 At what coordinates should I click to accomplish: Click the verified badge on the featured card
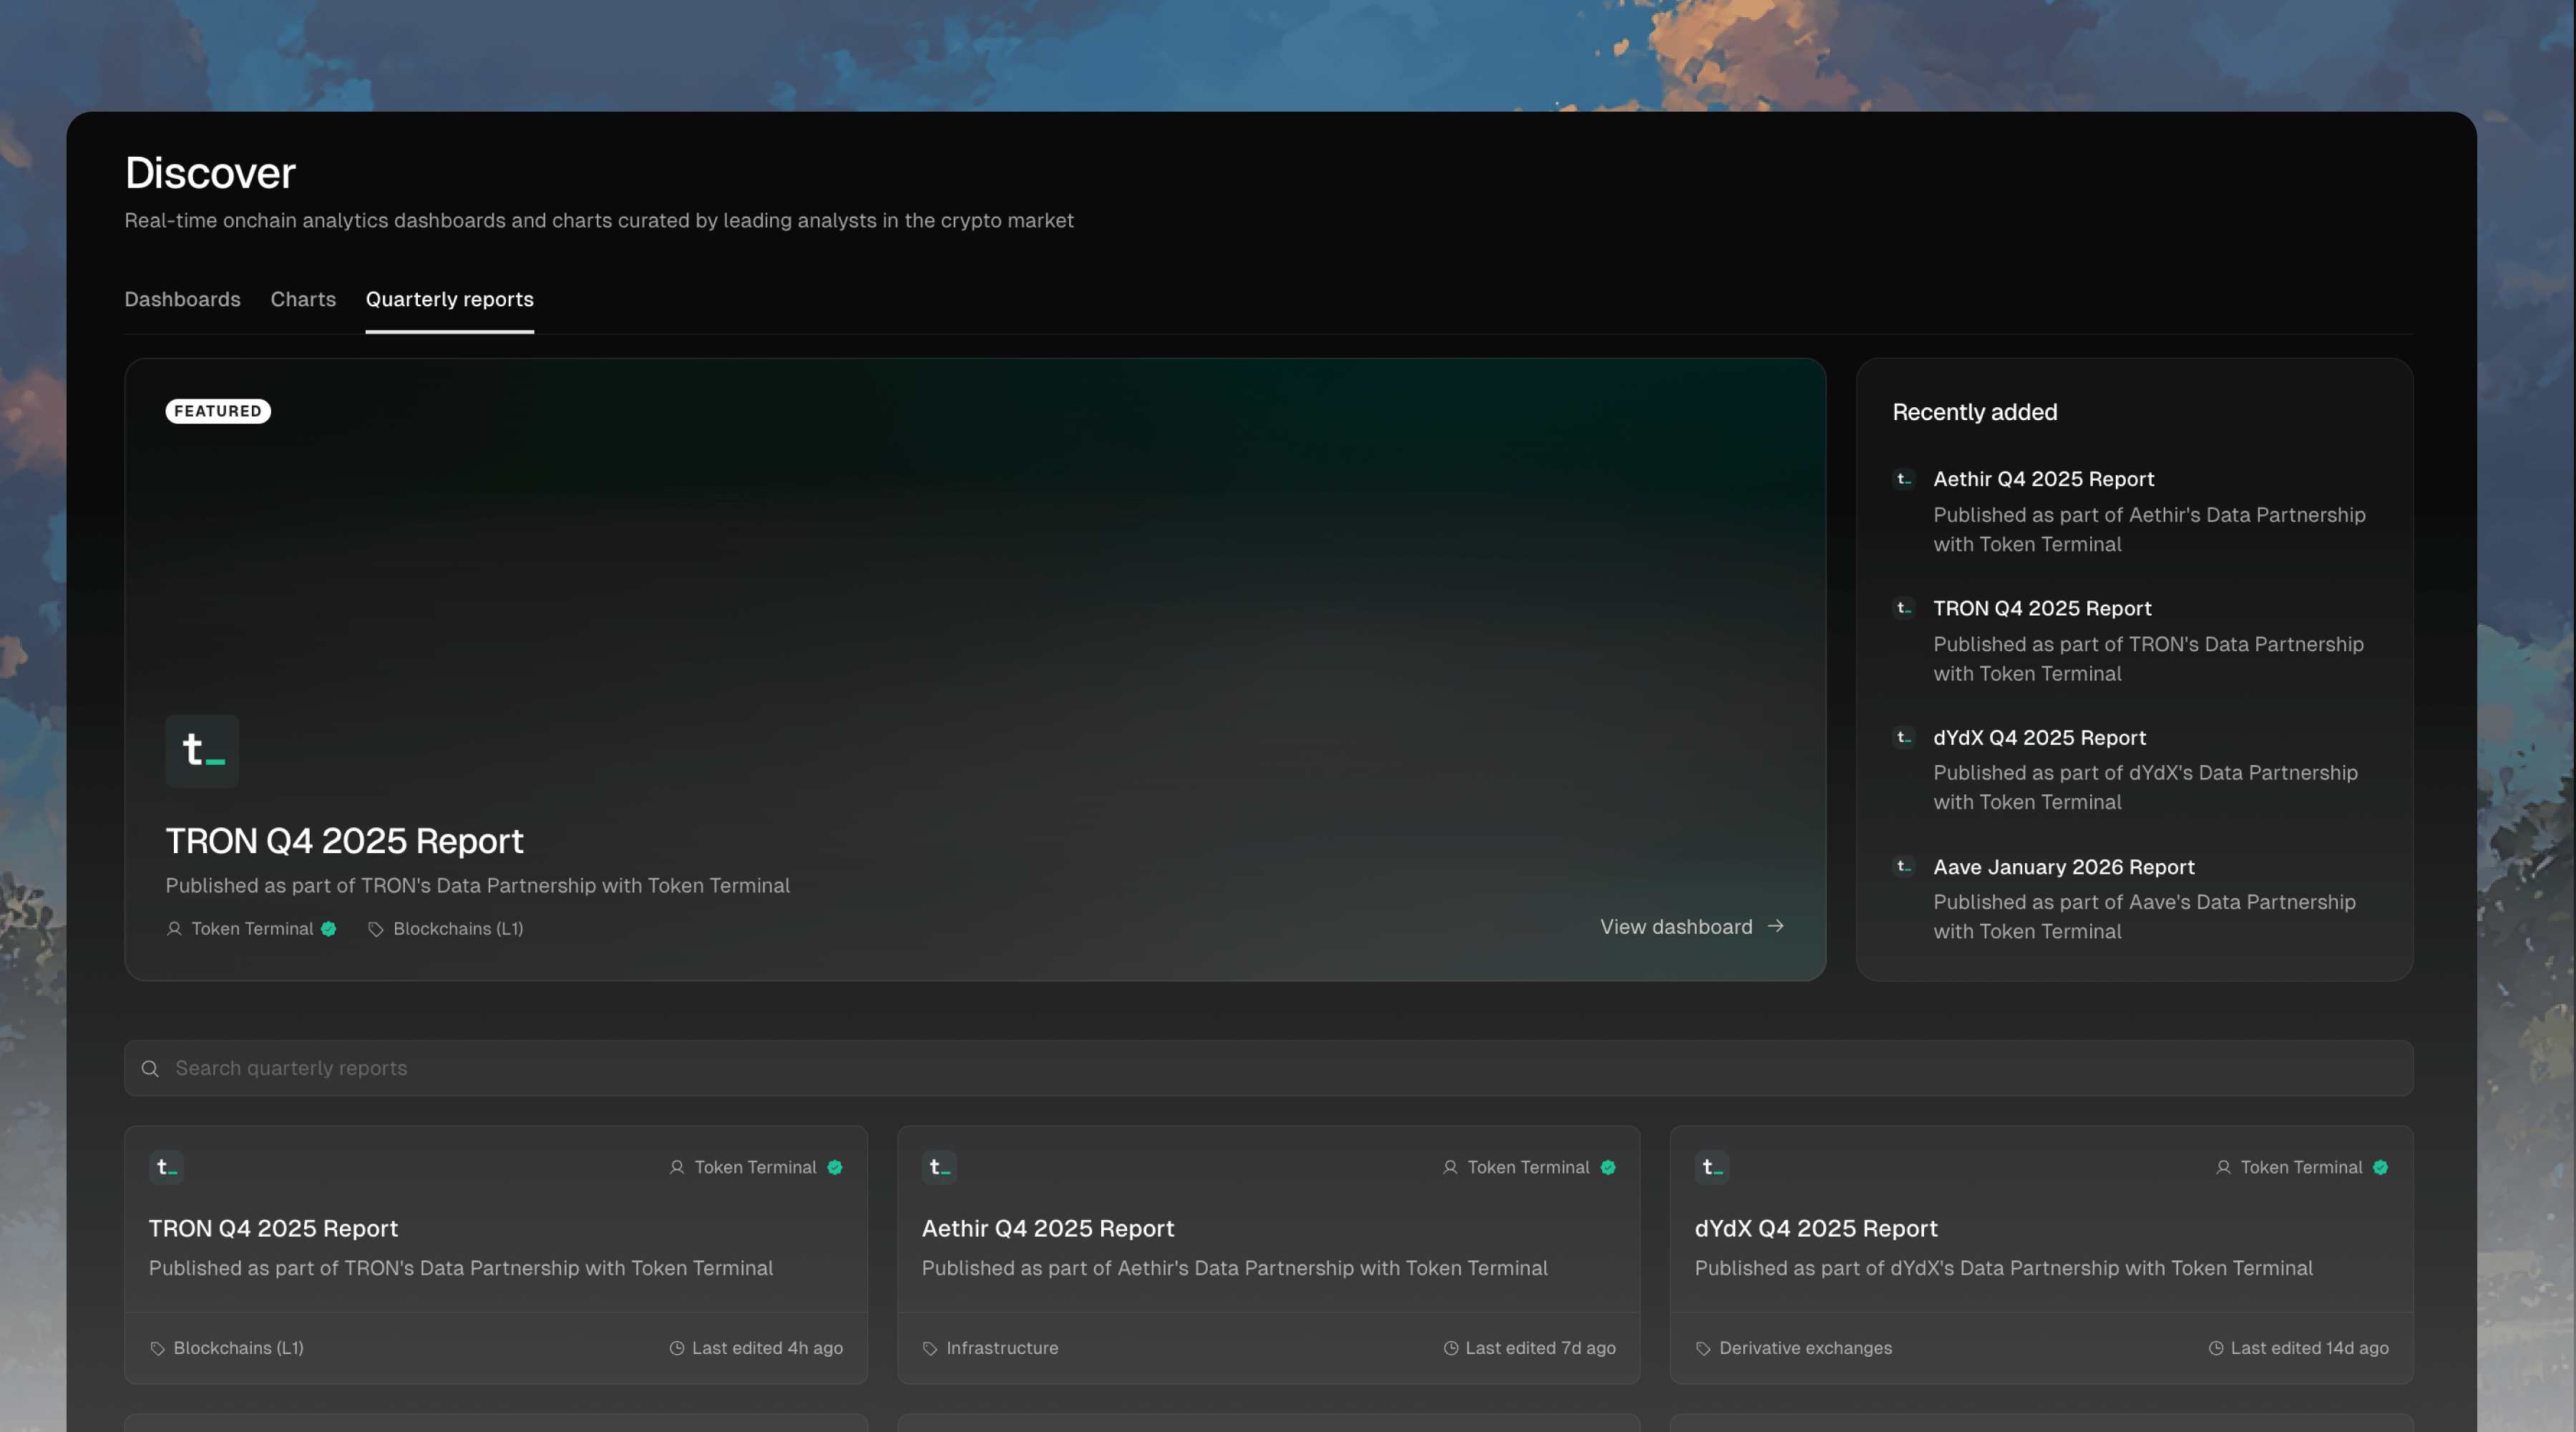click(x=329, y=929)
